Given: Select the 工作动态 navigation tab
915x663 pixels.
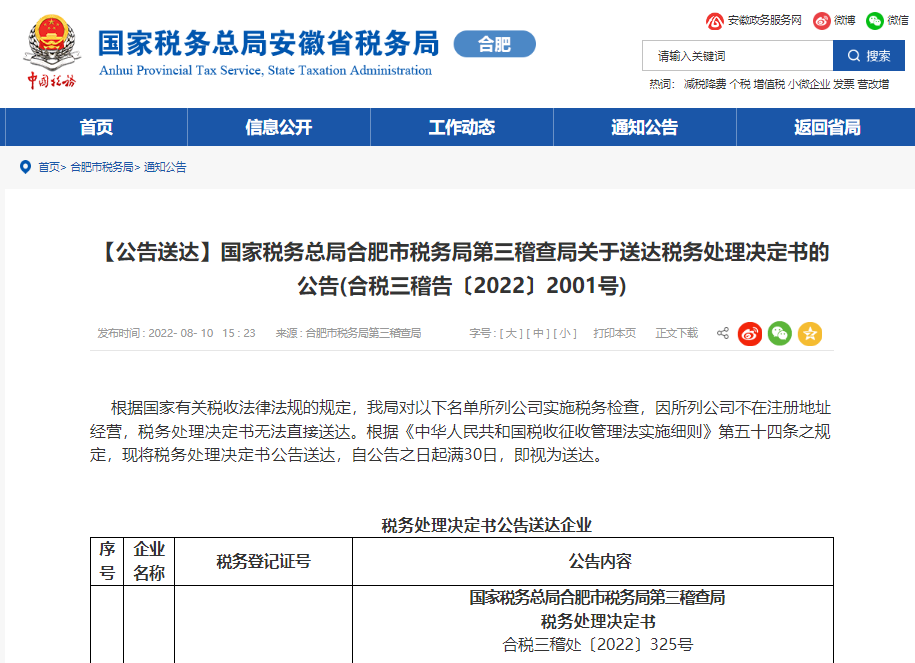Looking at the screenshot, I should (462, 127).
